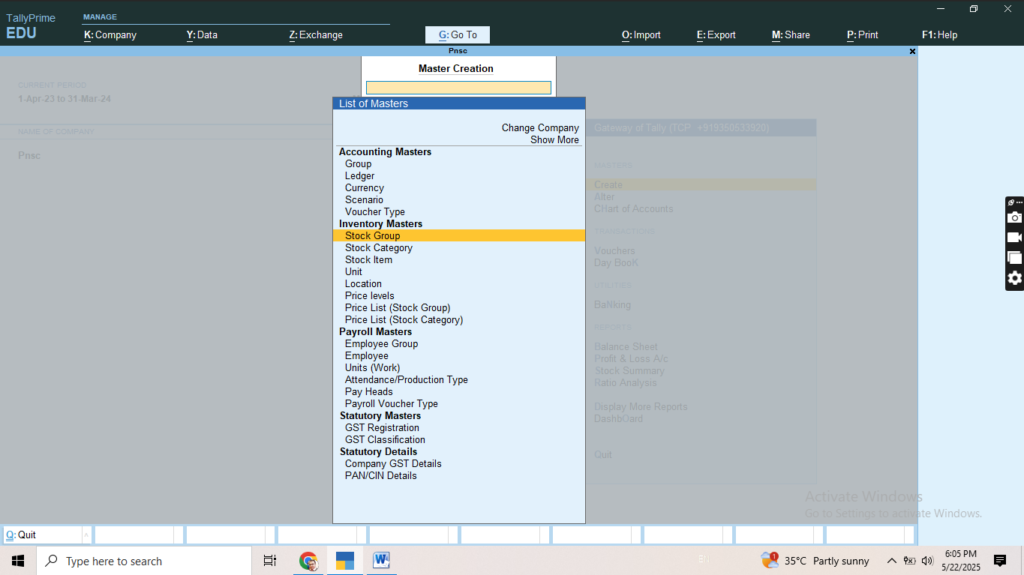Click Windows taskbar search box

point(144,561)
